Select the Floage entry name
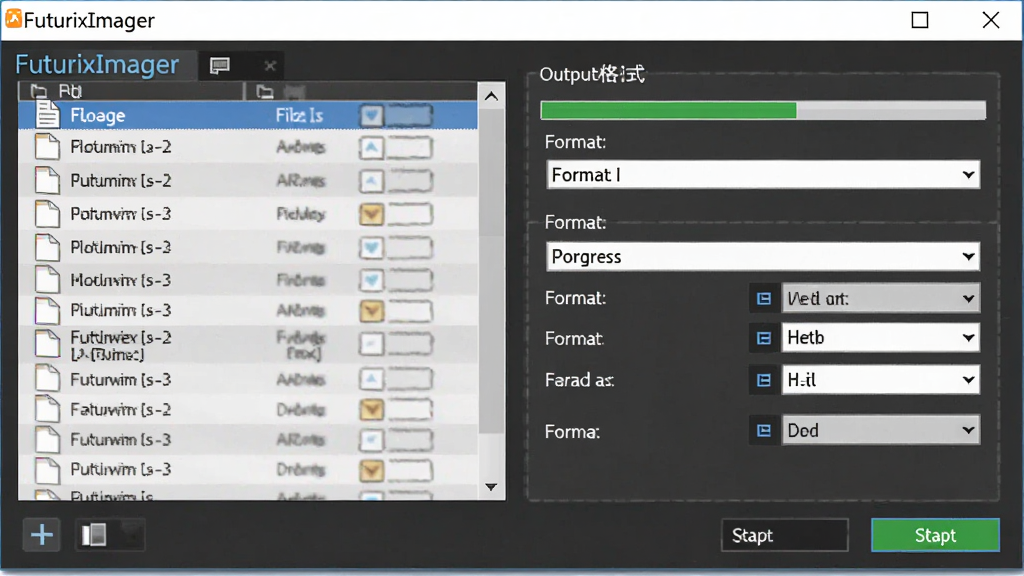Screen dimensions: 1024x576 tap(98, 116)
